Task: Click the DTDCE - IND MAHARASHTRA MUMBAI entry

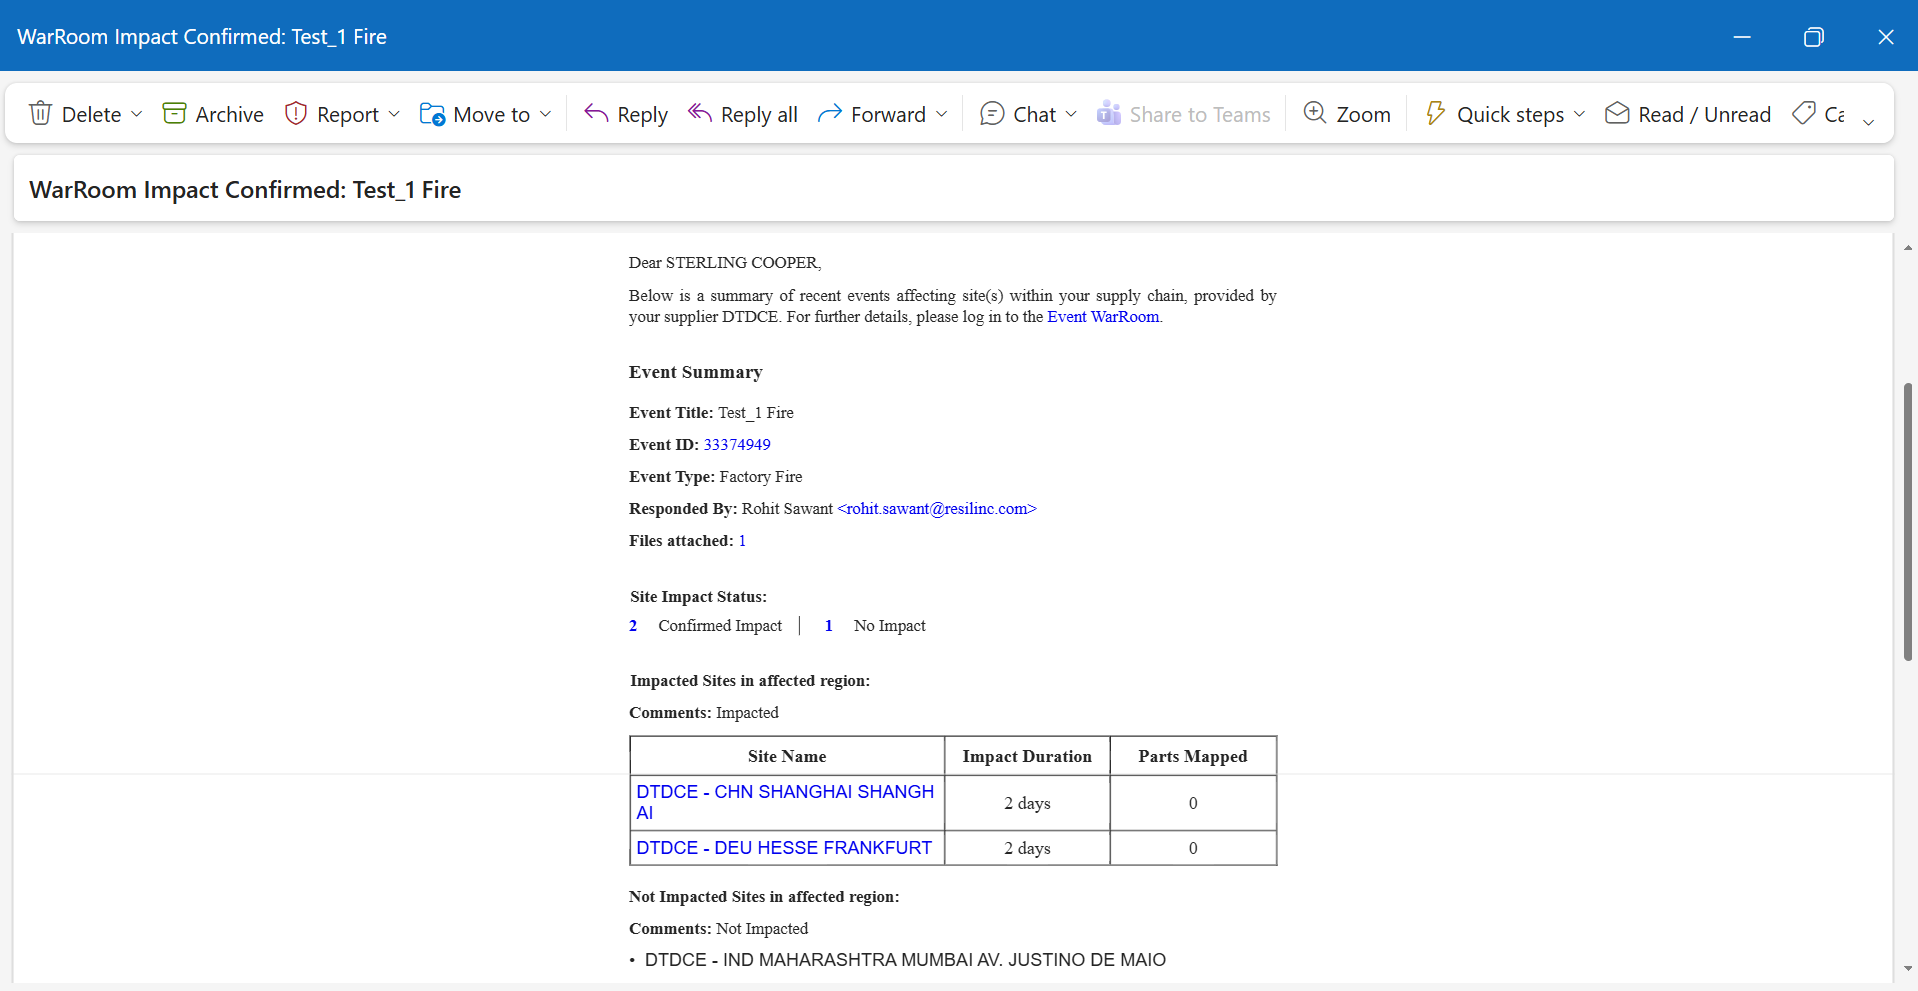Action: click(905, 960)
